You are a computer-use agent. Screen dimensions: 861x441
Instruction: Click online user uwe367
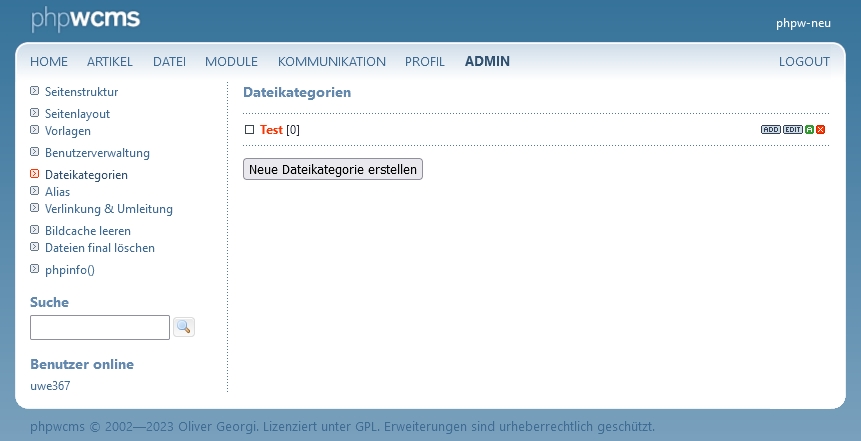point(50,386)
